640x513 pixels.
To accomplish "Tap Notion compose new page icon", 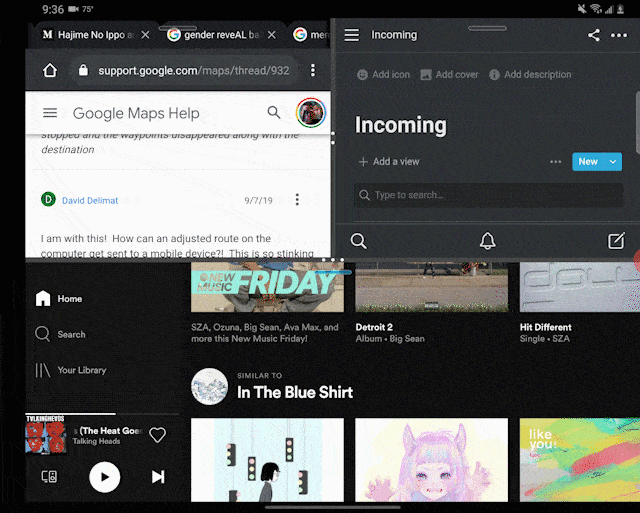I will tap(616, 240).
